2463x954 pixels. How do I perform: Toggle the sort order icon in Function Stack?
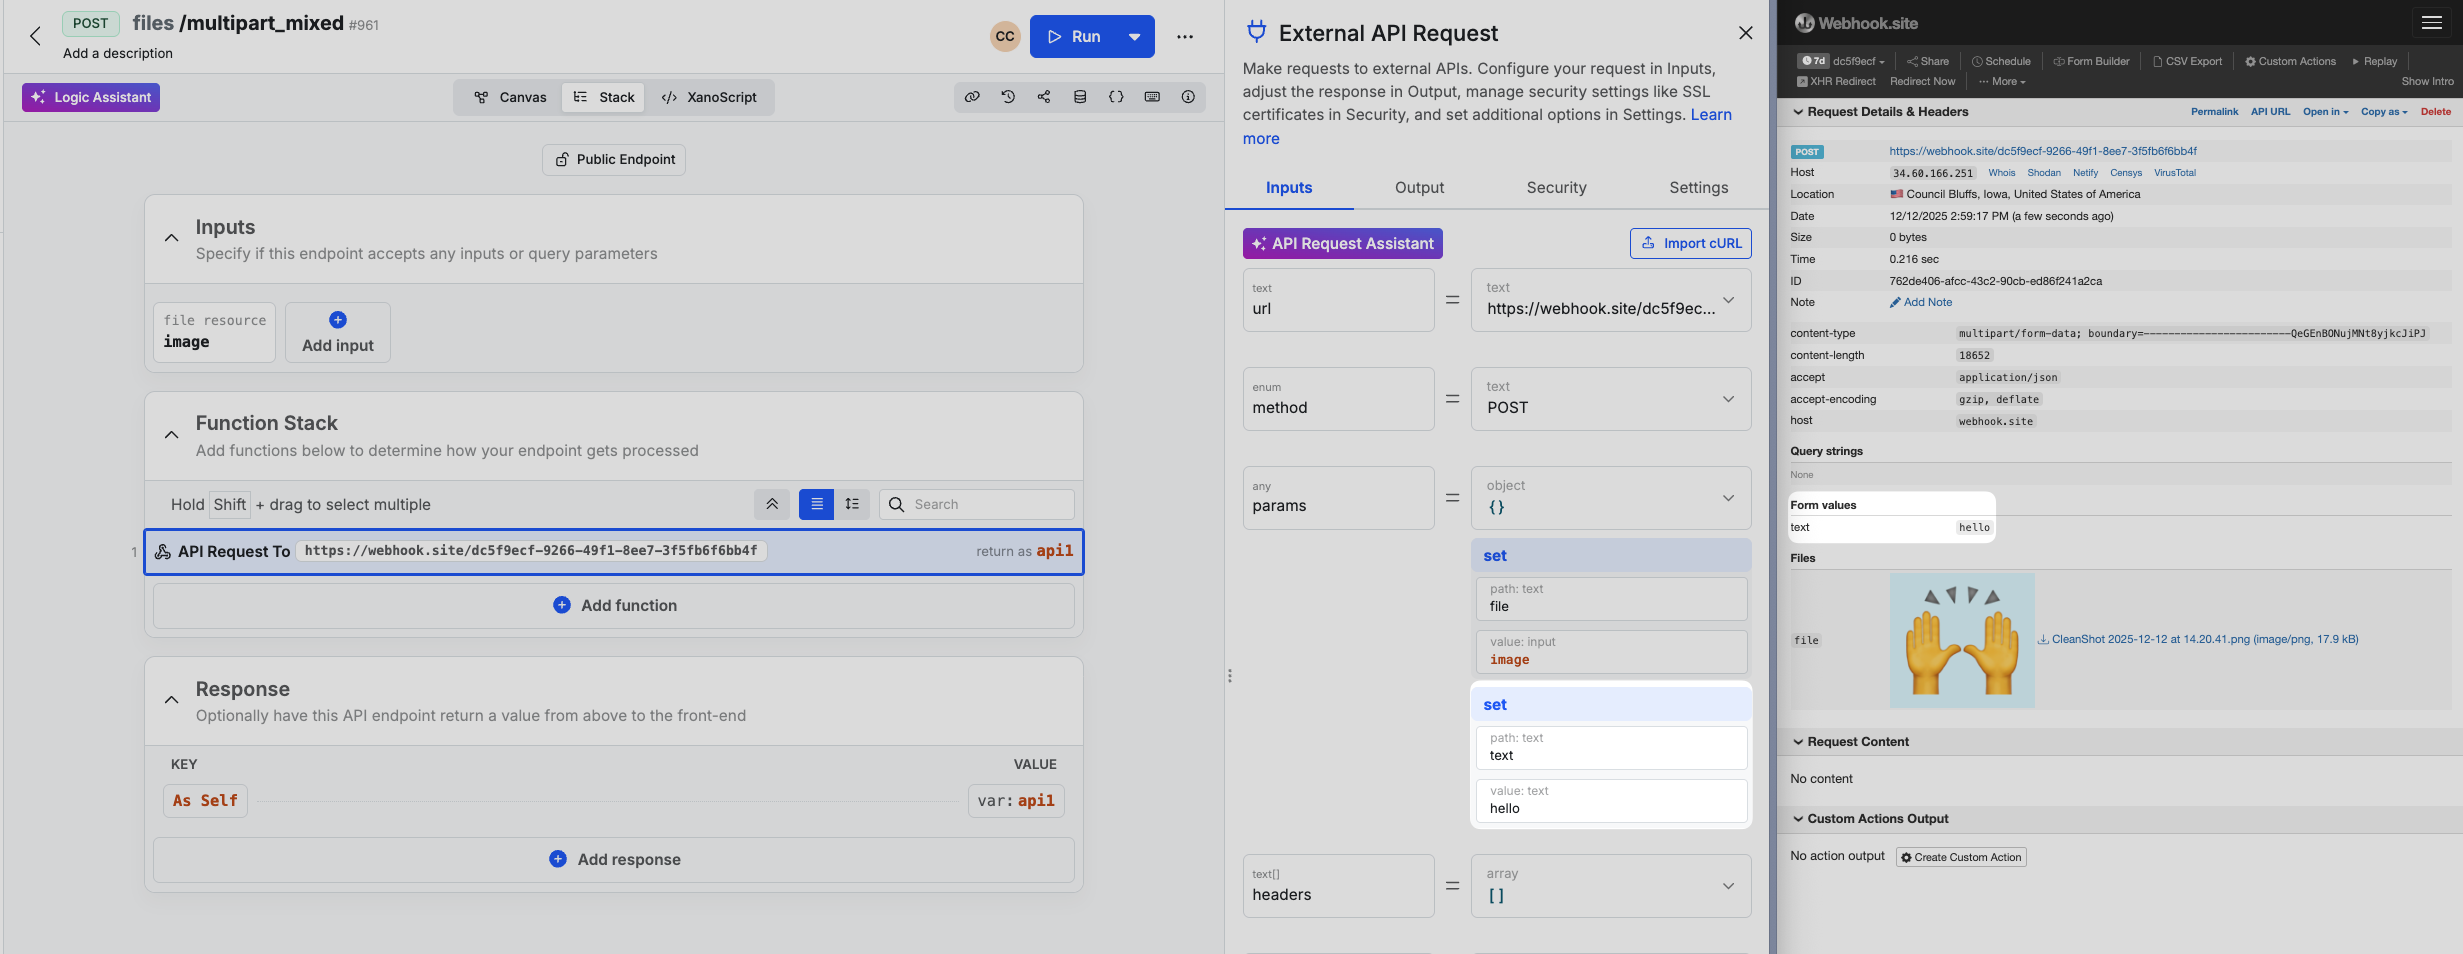(853, 504)
